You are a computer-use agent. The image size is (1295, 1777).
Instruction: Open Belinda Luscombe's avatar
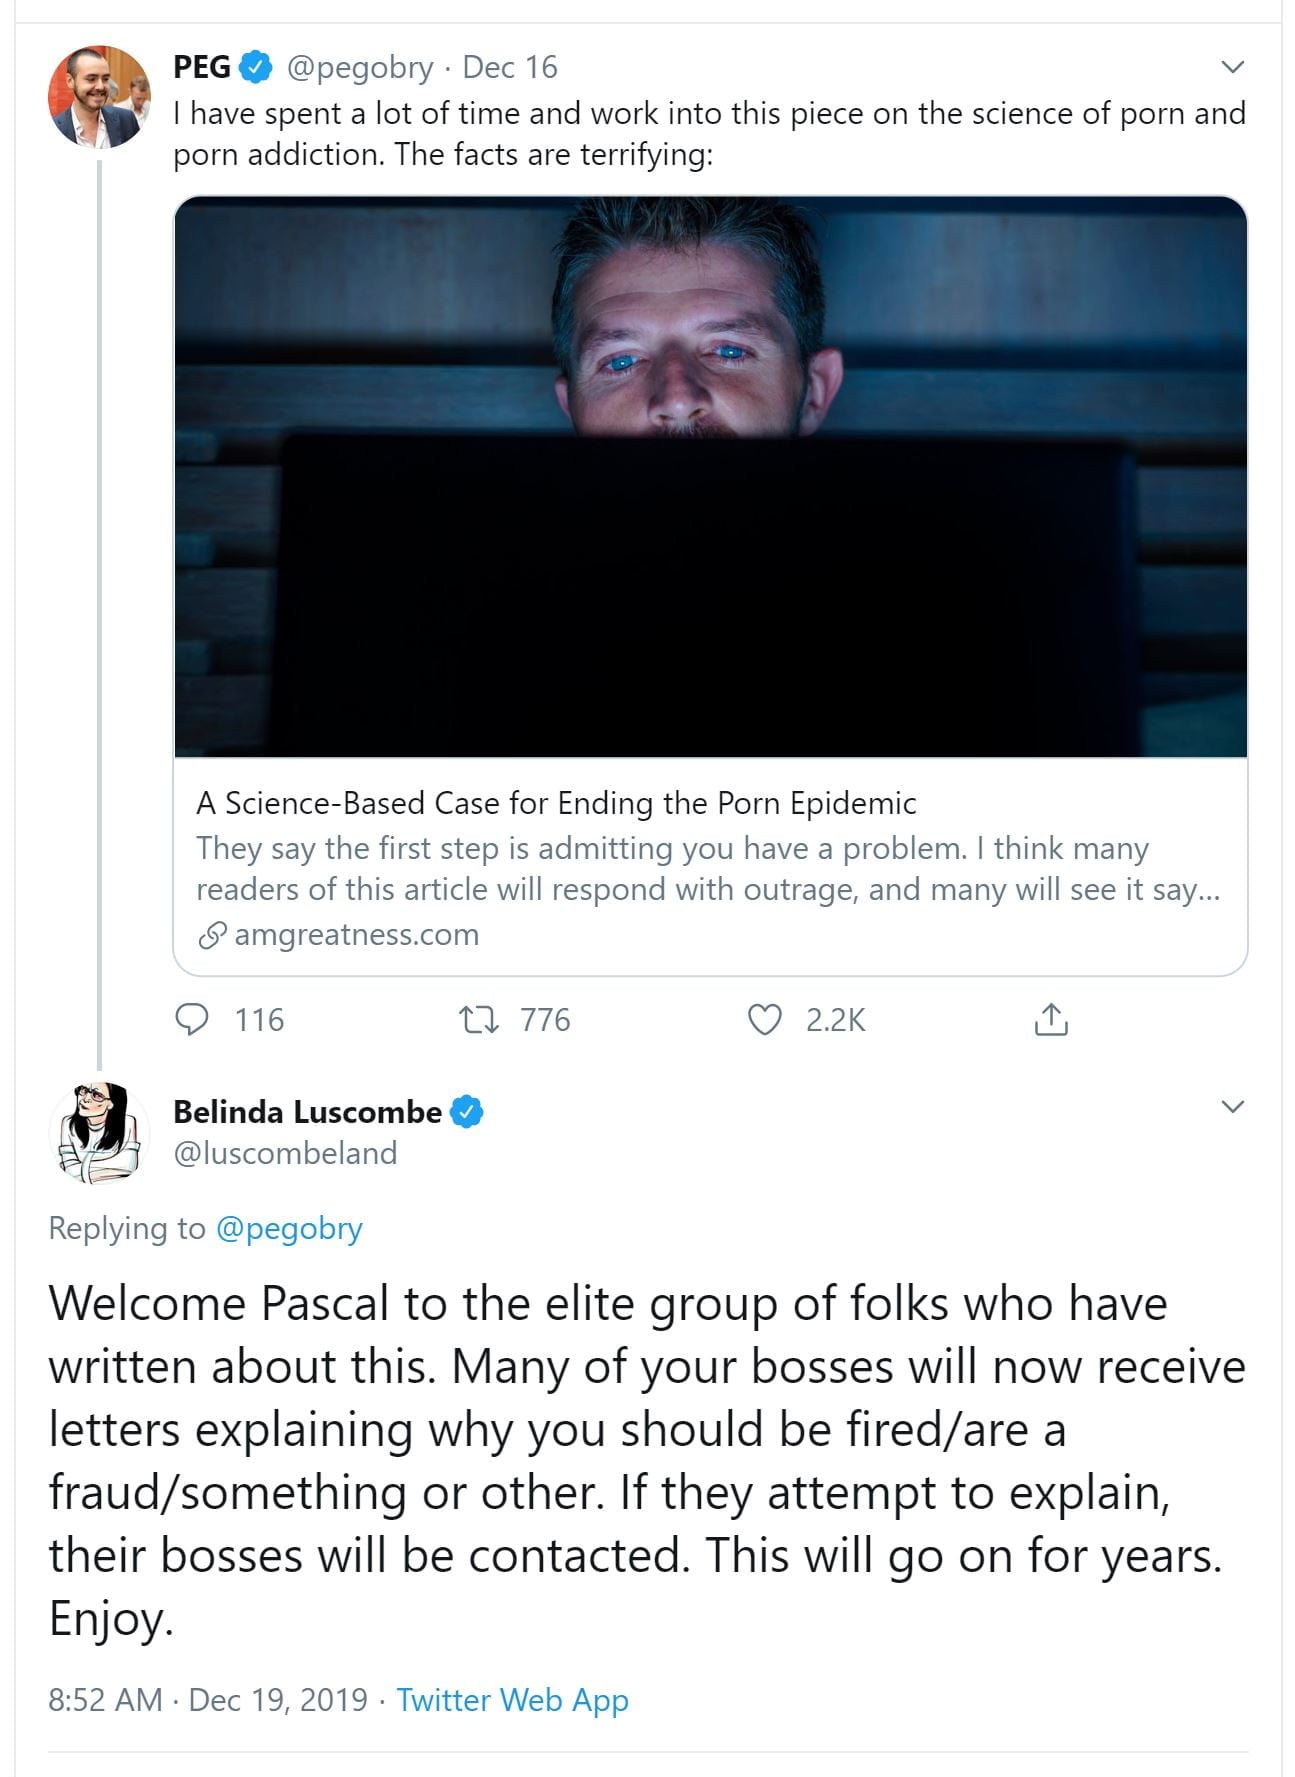point(98,1132)
